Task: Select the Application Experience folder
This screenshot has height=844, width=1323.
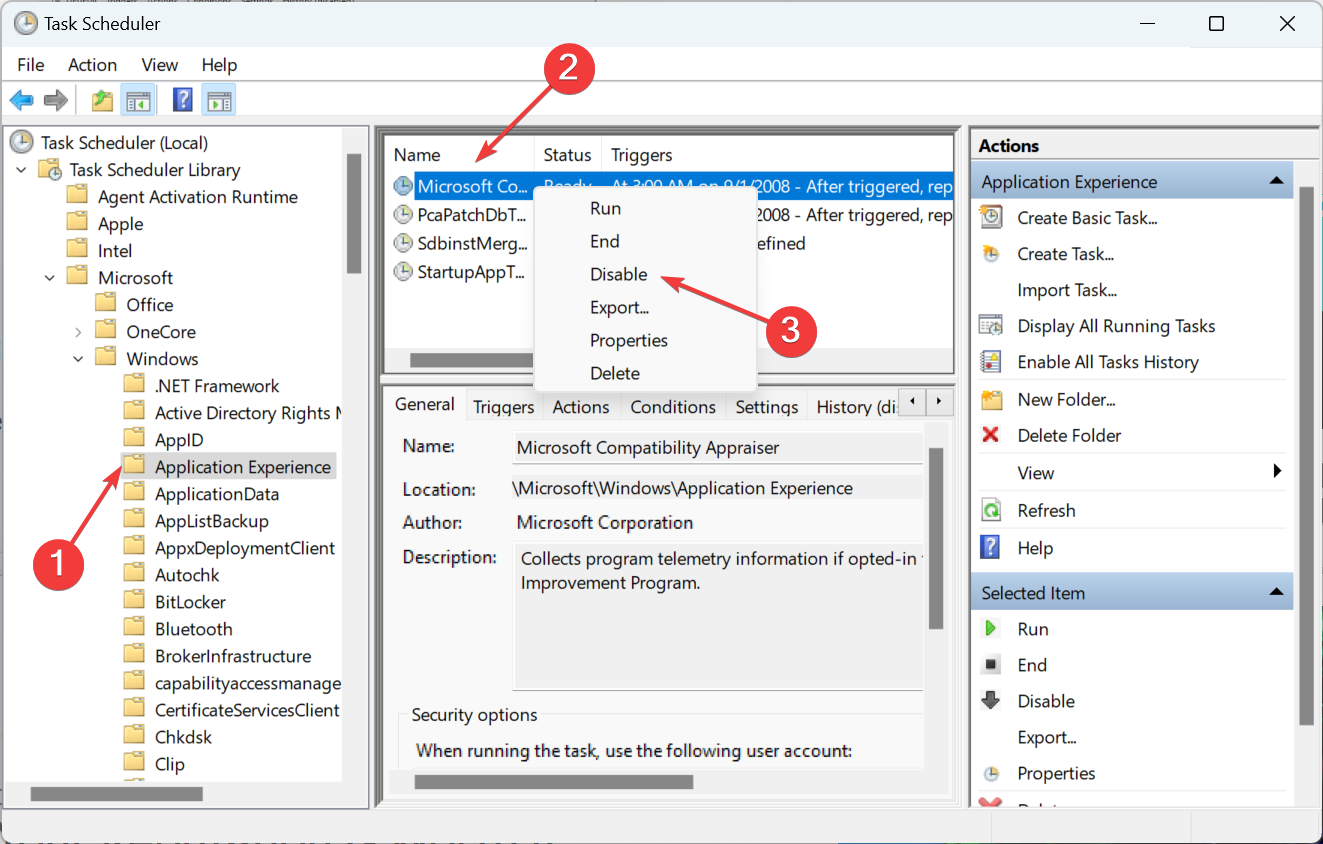Action: pyautogui.click(x=243, y=466)
